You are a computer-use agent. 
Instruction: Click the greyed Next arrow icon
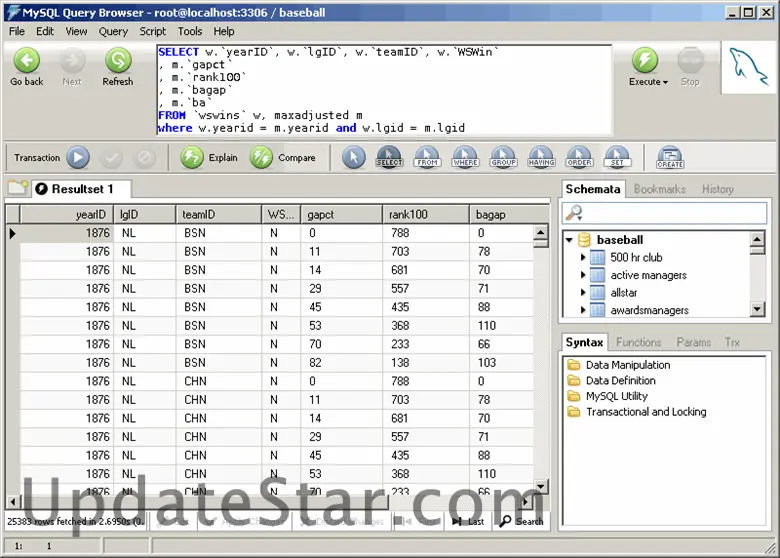click(72, 61)
